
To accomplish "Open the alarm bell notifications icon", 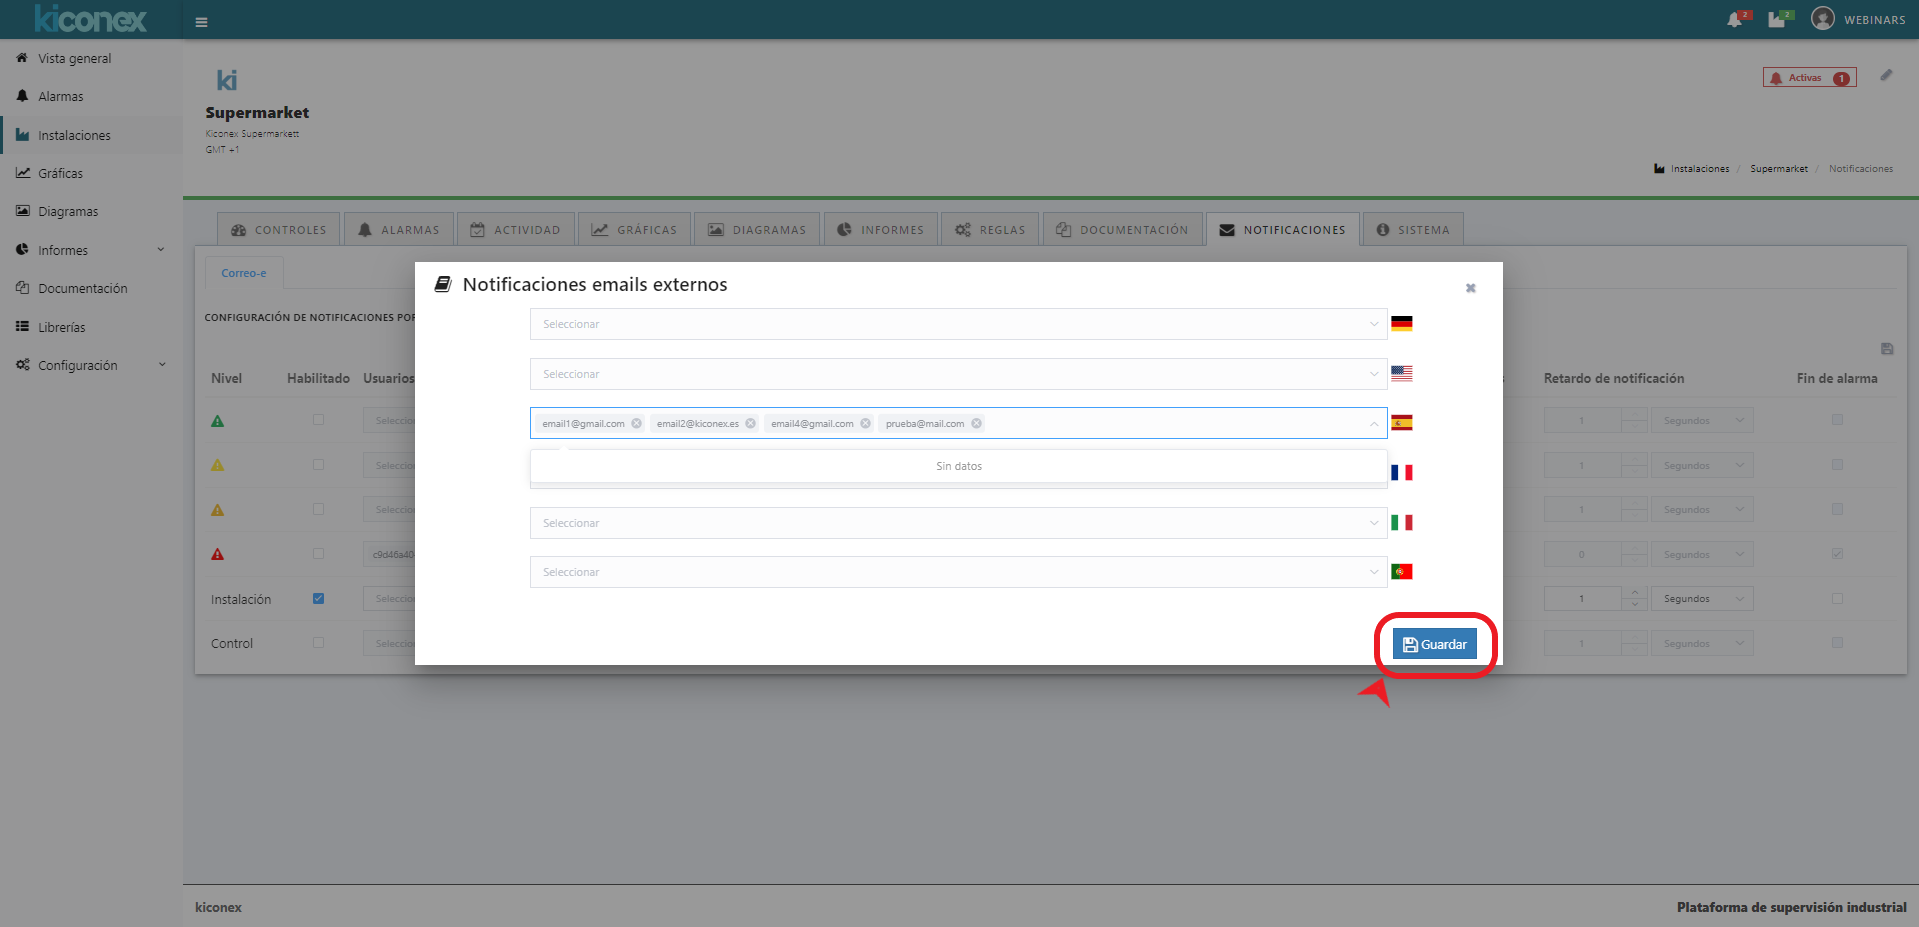I will click(1735, 20).
